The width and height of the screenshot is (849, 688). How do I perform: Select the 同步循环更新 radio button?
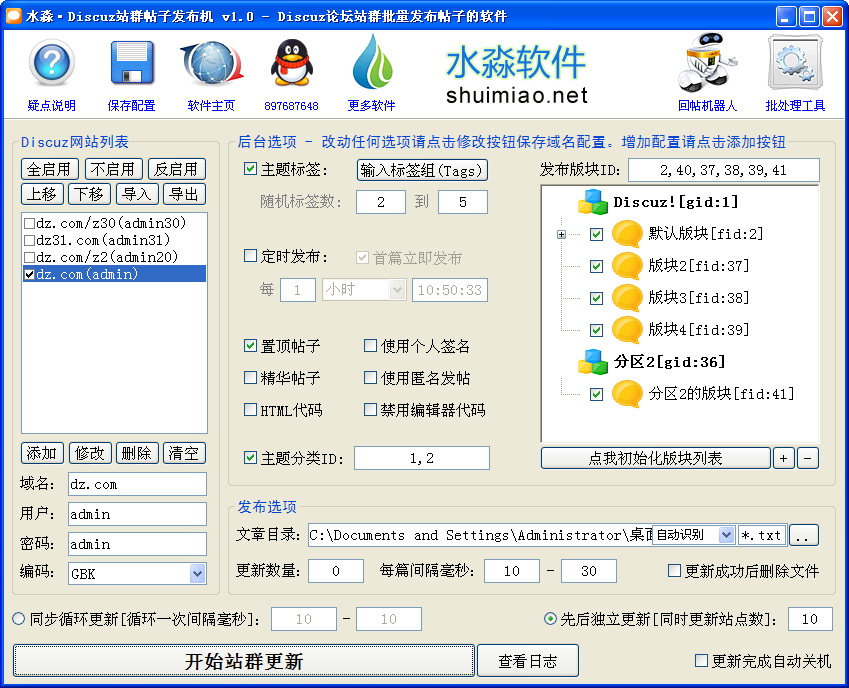point(18,619)
